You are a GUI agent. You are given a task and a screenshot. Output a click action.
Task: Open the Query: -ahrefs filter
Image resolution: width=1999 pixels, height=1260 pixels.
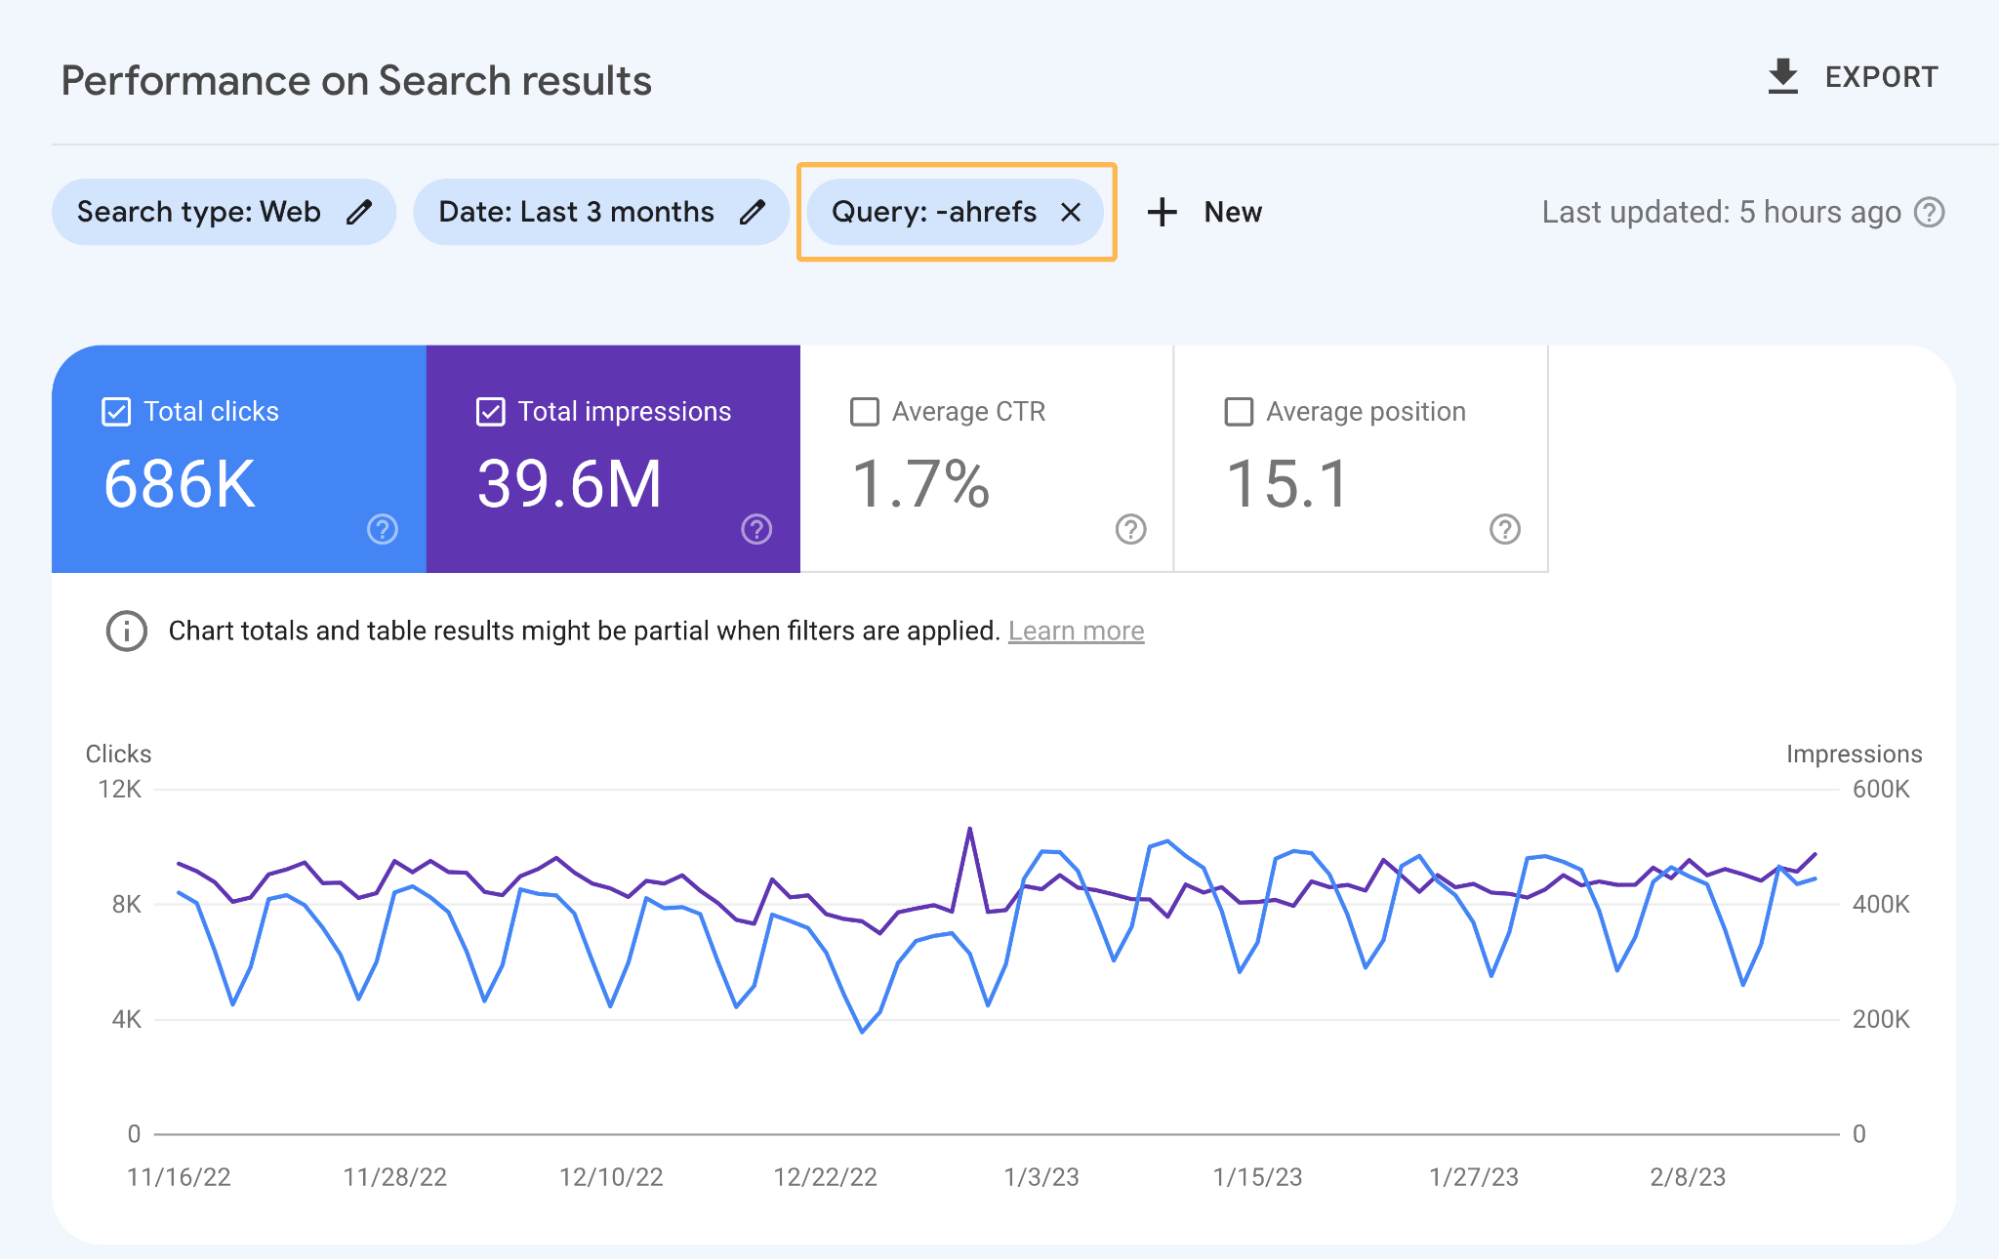click(935, 211)
